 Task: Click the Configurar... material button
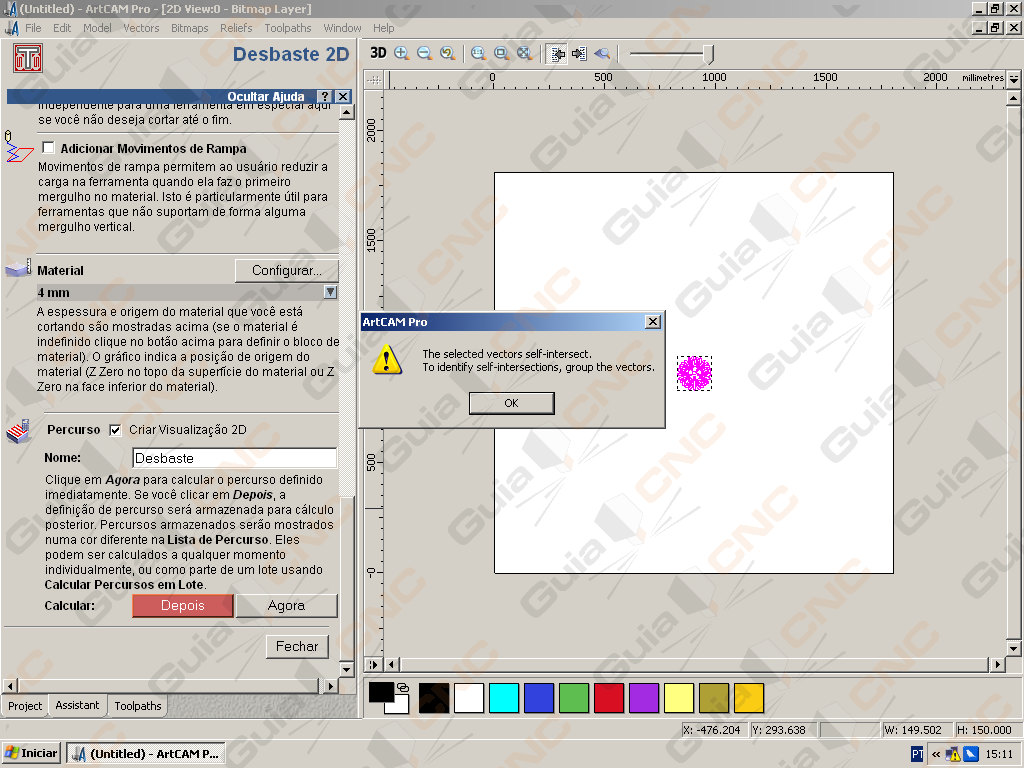click(287, 270)
